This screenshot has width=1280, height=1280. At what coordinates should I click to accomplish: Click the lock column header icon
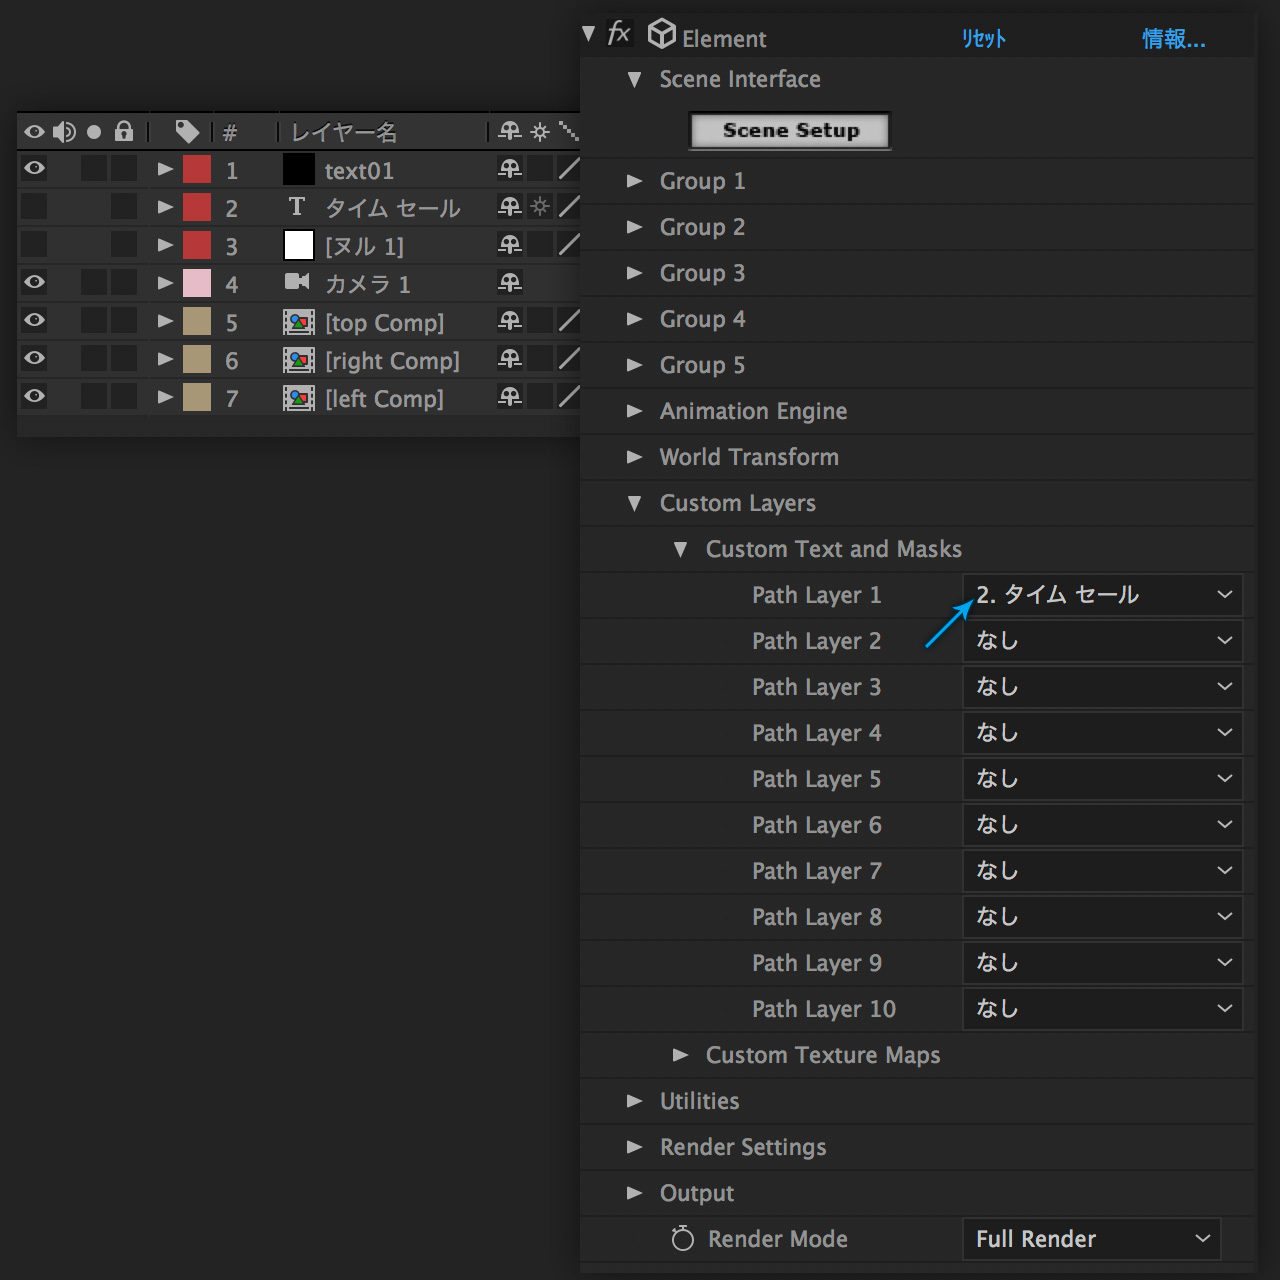point(124,131)
